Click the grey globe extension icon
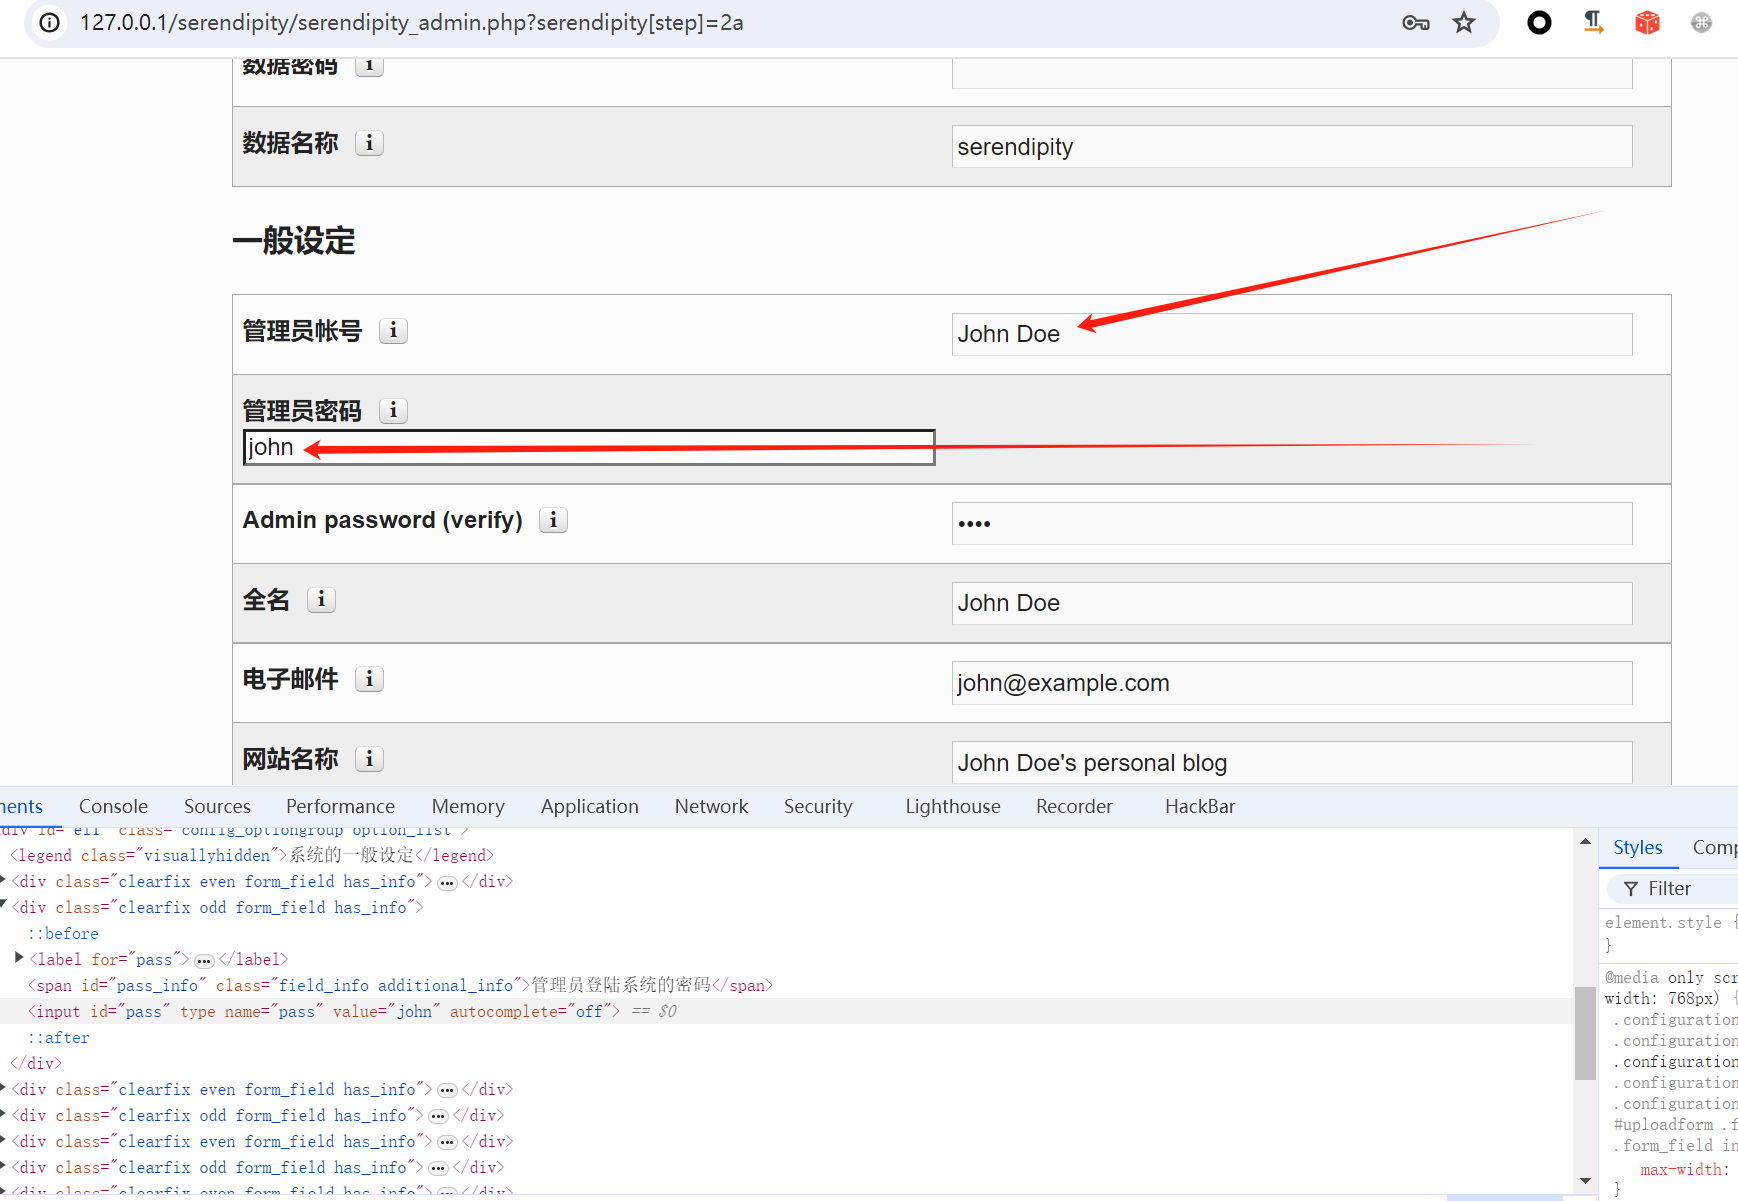 [1701, 22]
